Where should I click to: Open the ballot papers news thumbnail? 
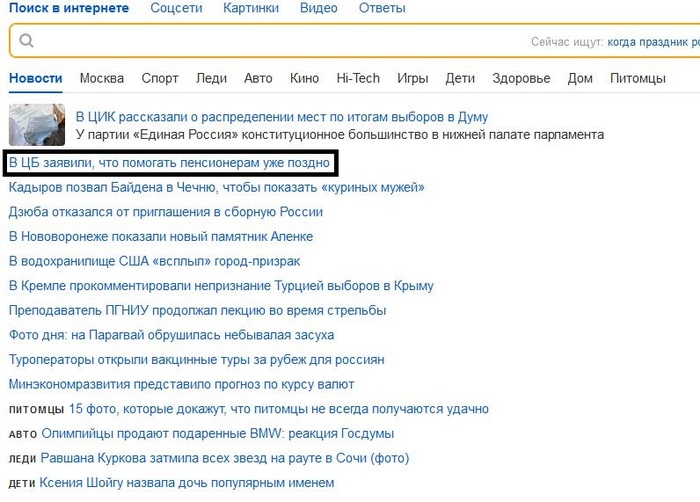click(x=37, y=125)
